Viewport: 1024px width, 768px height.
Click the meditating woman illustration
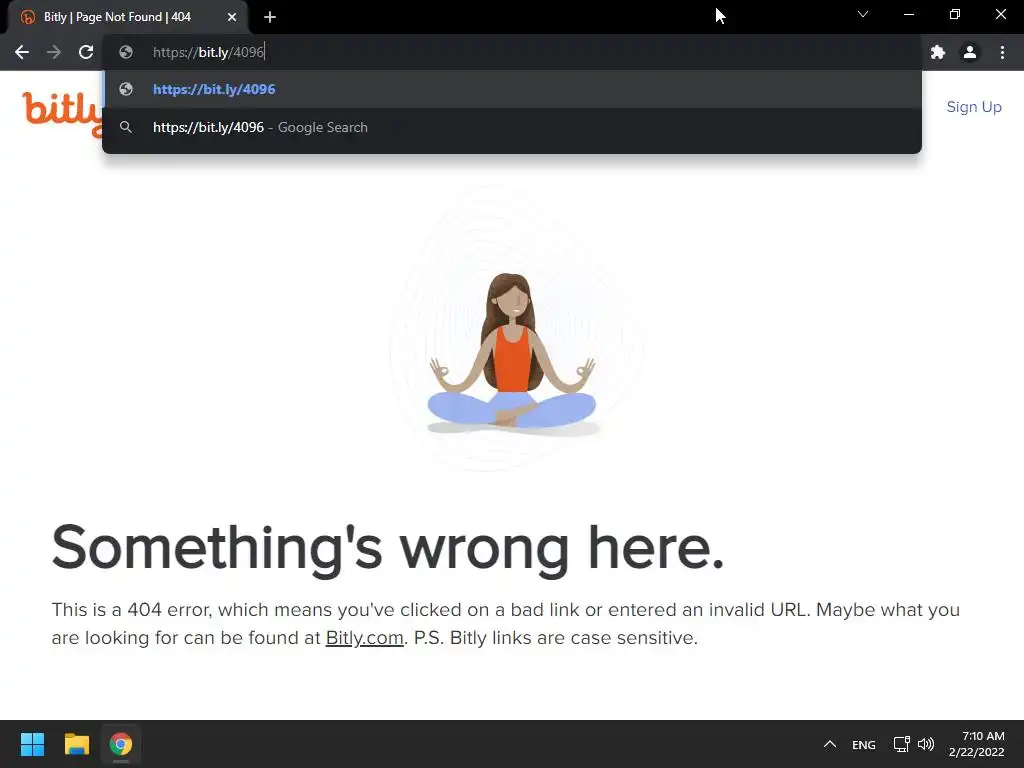tap(513, 353)
